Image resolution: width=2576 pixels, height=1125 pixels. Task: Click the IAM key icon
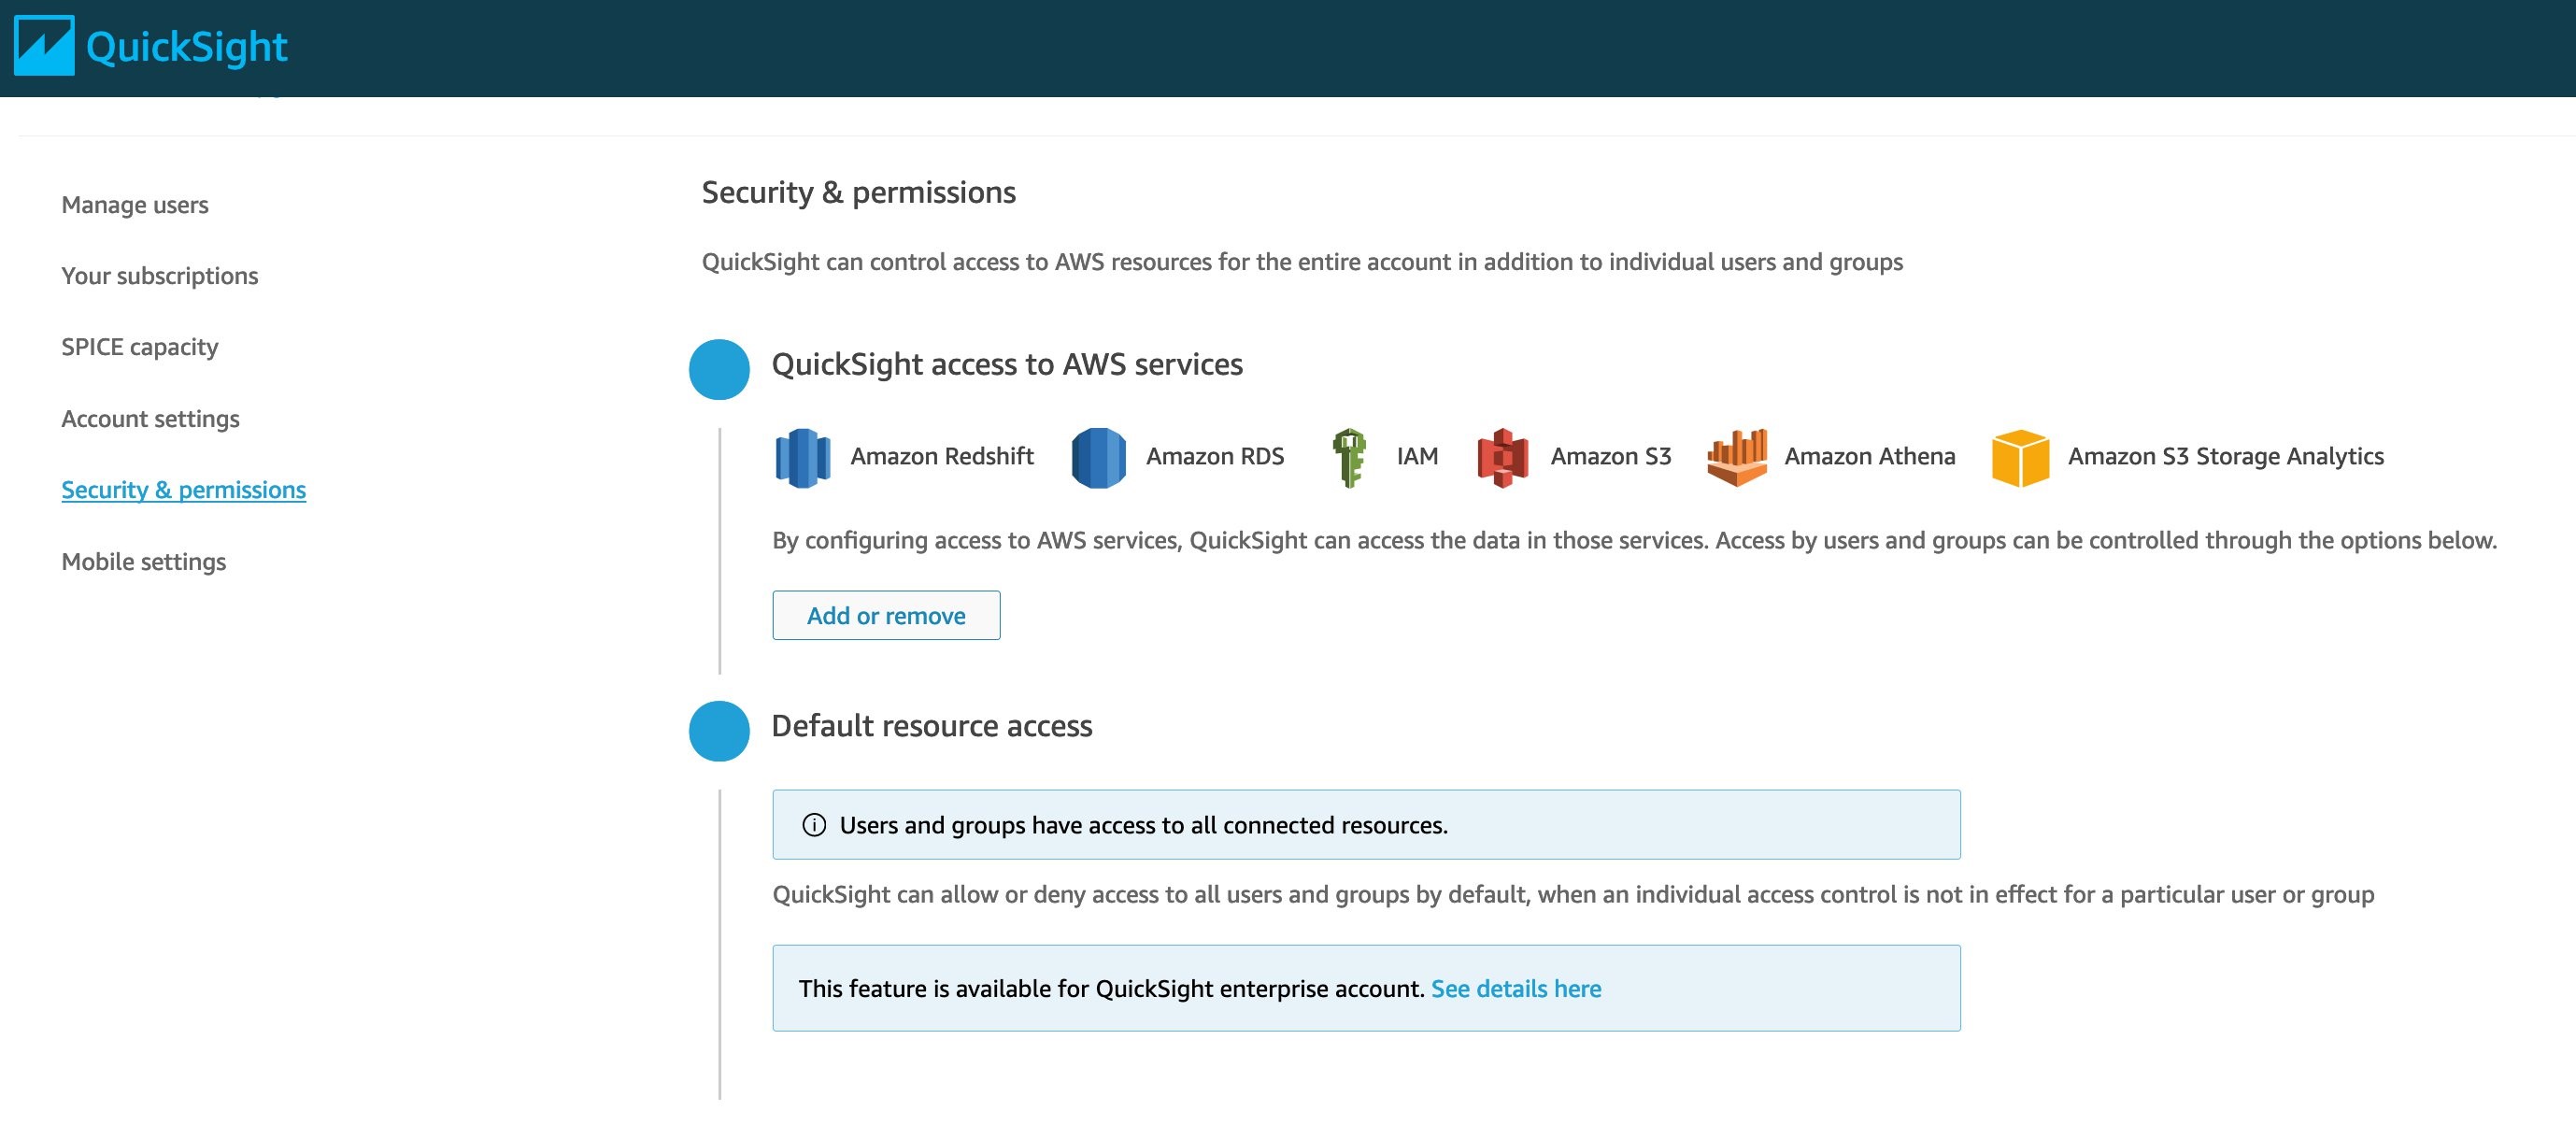(x=1349, y=457)
